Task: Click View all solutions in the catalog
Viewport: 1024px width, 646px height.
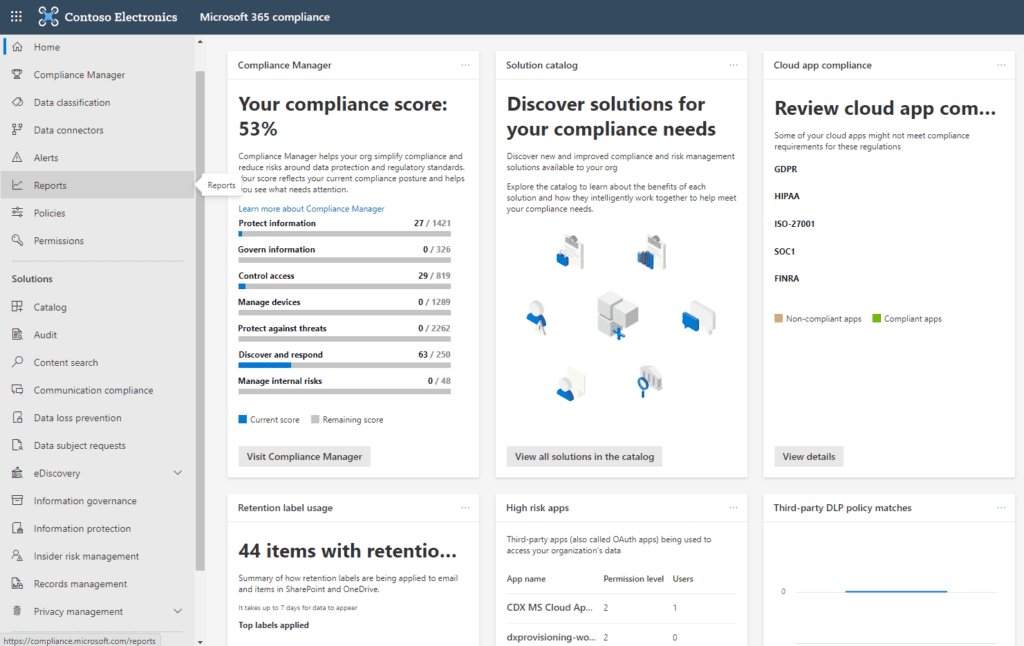Action: pos(584,457)
